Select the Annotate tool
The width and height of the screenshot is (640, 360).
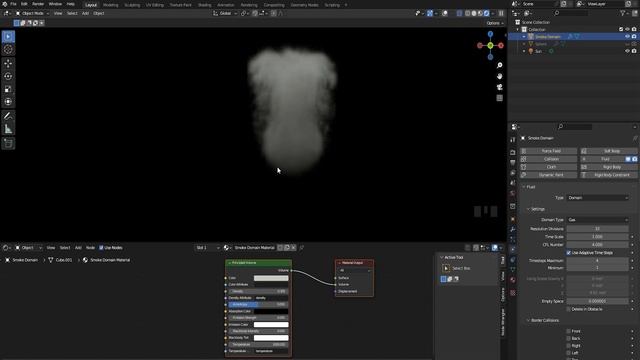click(x=8, y=116)
